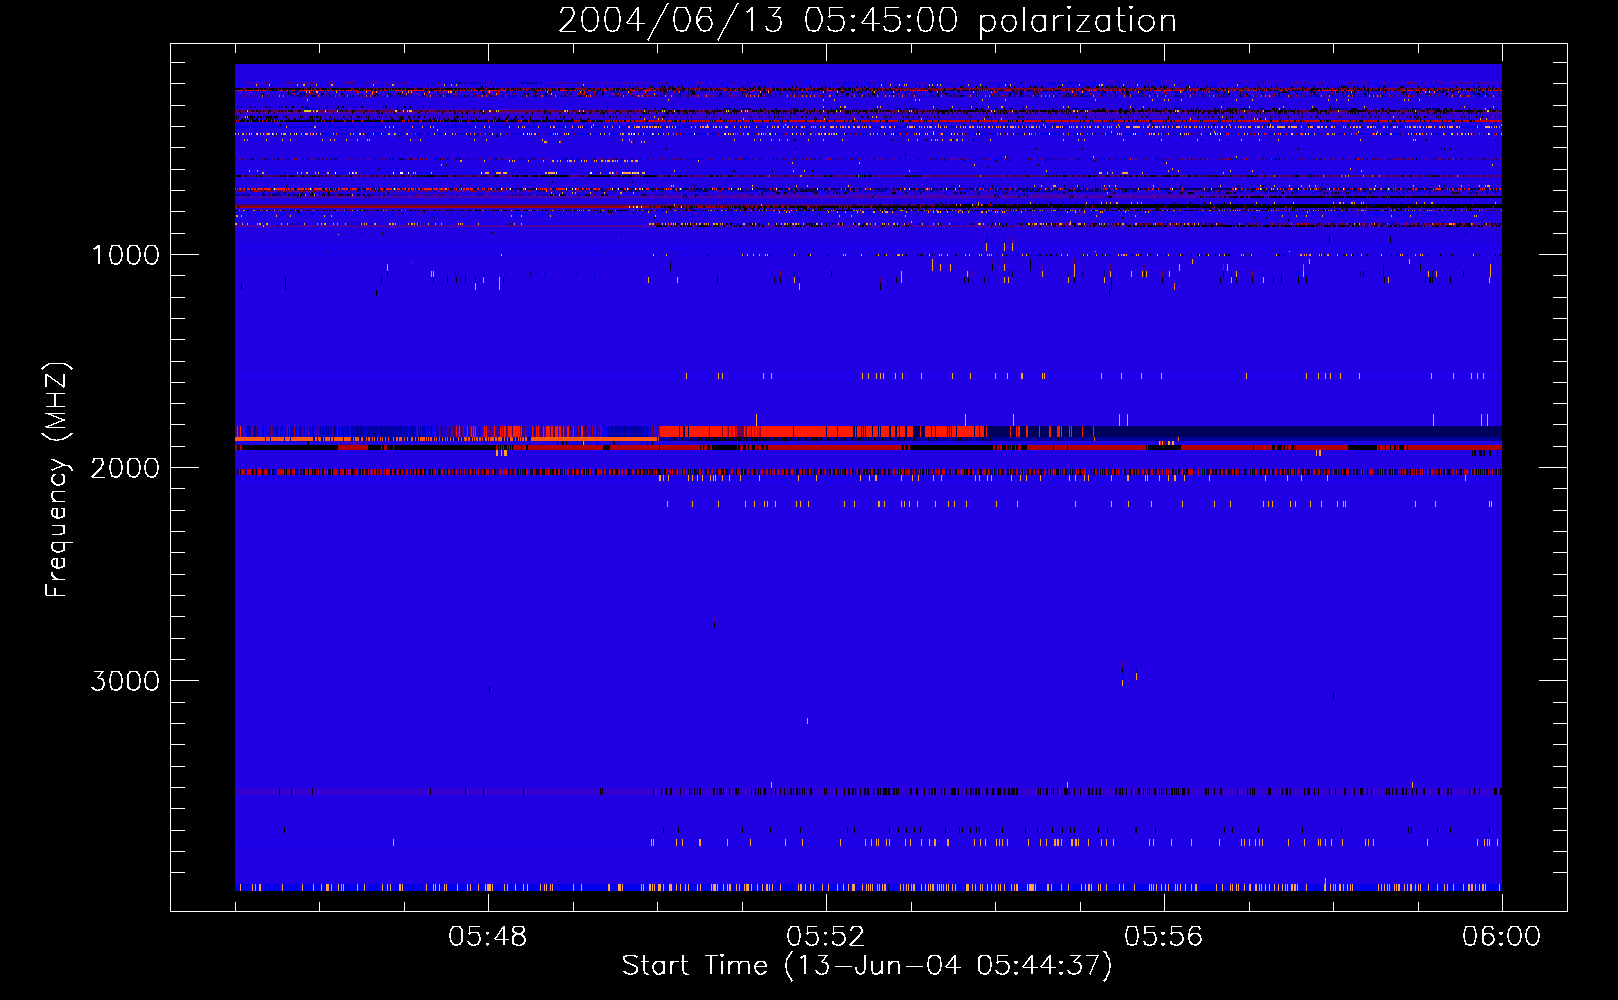
Task: Click the '05:56' time tick label
Action: pyautogui.click(x=1164, y=937)
